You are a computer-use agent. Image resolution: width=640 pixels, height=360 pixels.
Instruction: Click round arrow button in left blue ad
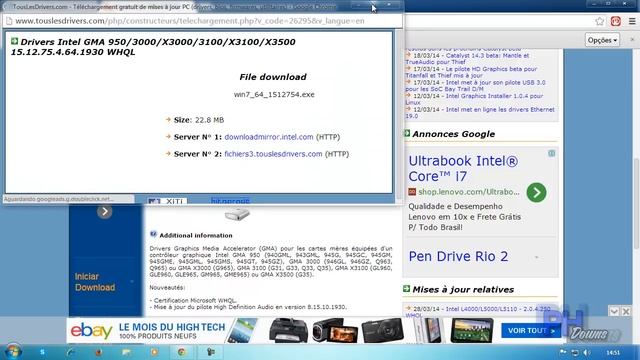pyautogui.click(x=104, y=211)
